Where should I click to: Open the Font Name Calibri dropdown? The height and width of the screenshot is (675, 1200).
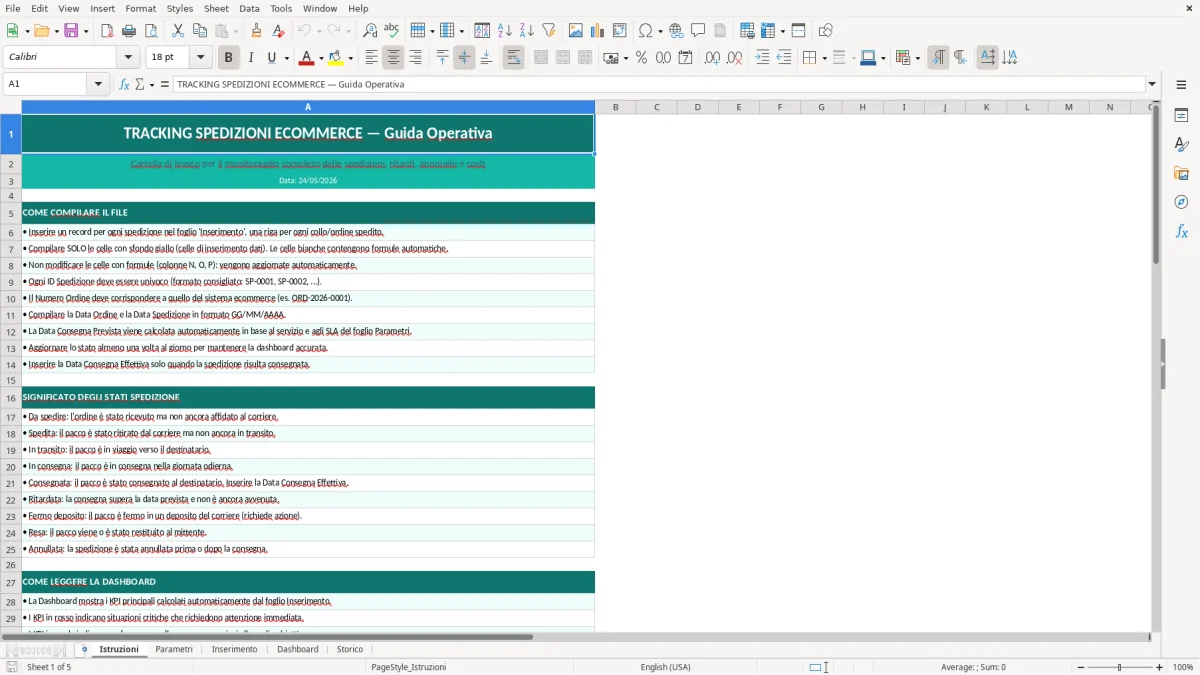(128, 58)
